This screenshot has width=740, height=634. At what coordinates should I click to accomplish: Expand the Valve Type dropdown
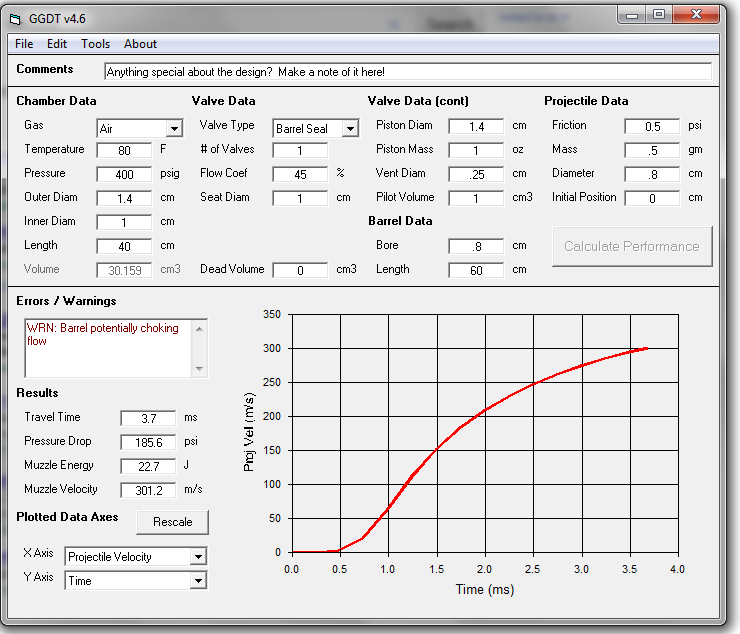coord(349,129)
